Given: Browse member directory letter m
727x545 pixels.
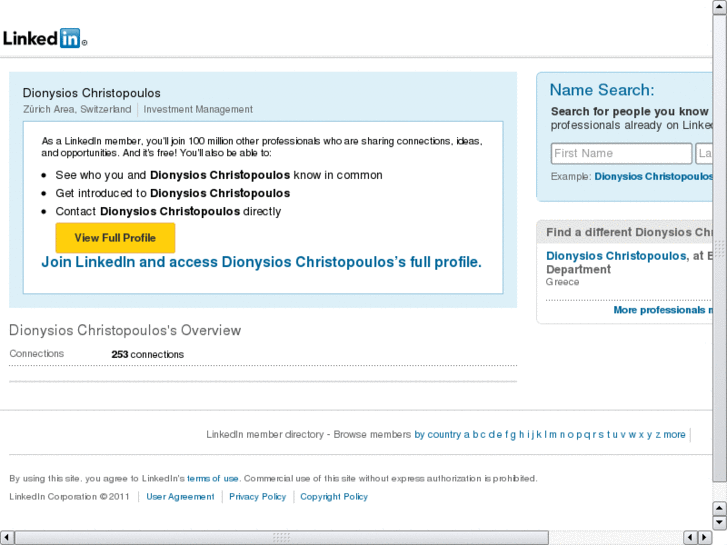Looking at the screenshot, I should tap(553, 435).
